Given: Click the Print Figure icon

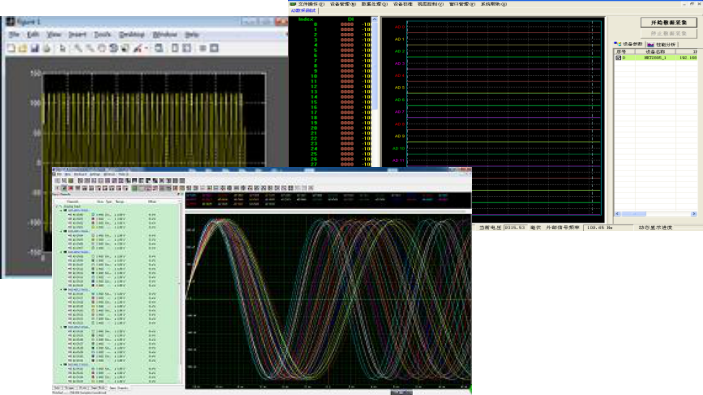Looking at the screenshot, I should coord(47,48).
